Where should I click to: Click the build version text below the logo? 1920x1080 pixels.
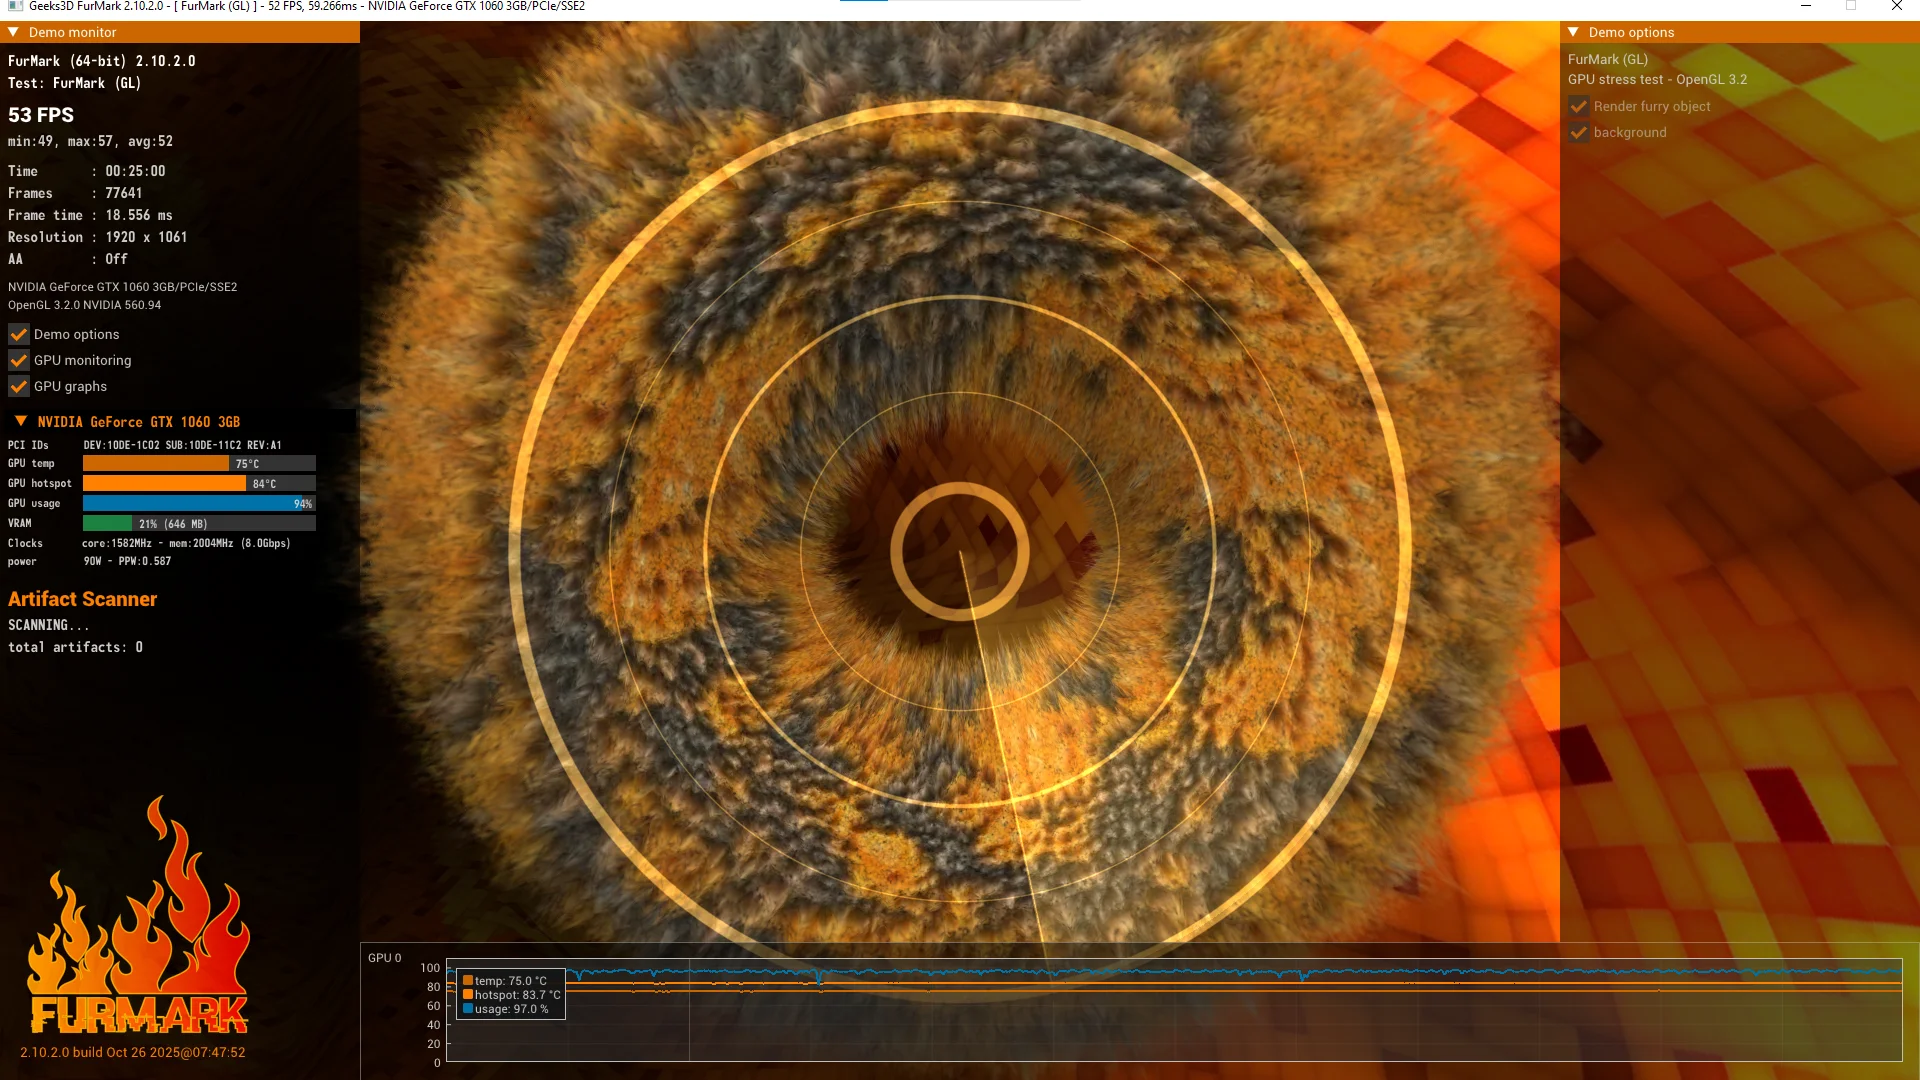[x=133, y=1052]
